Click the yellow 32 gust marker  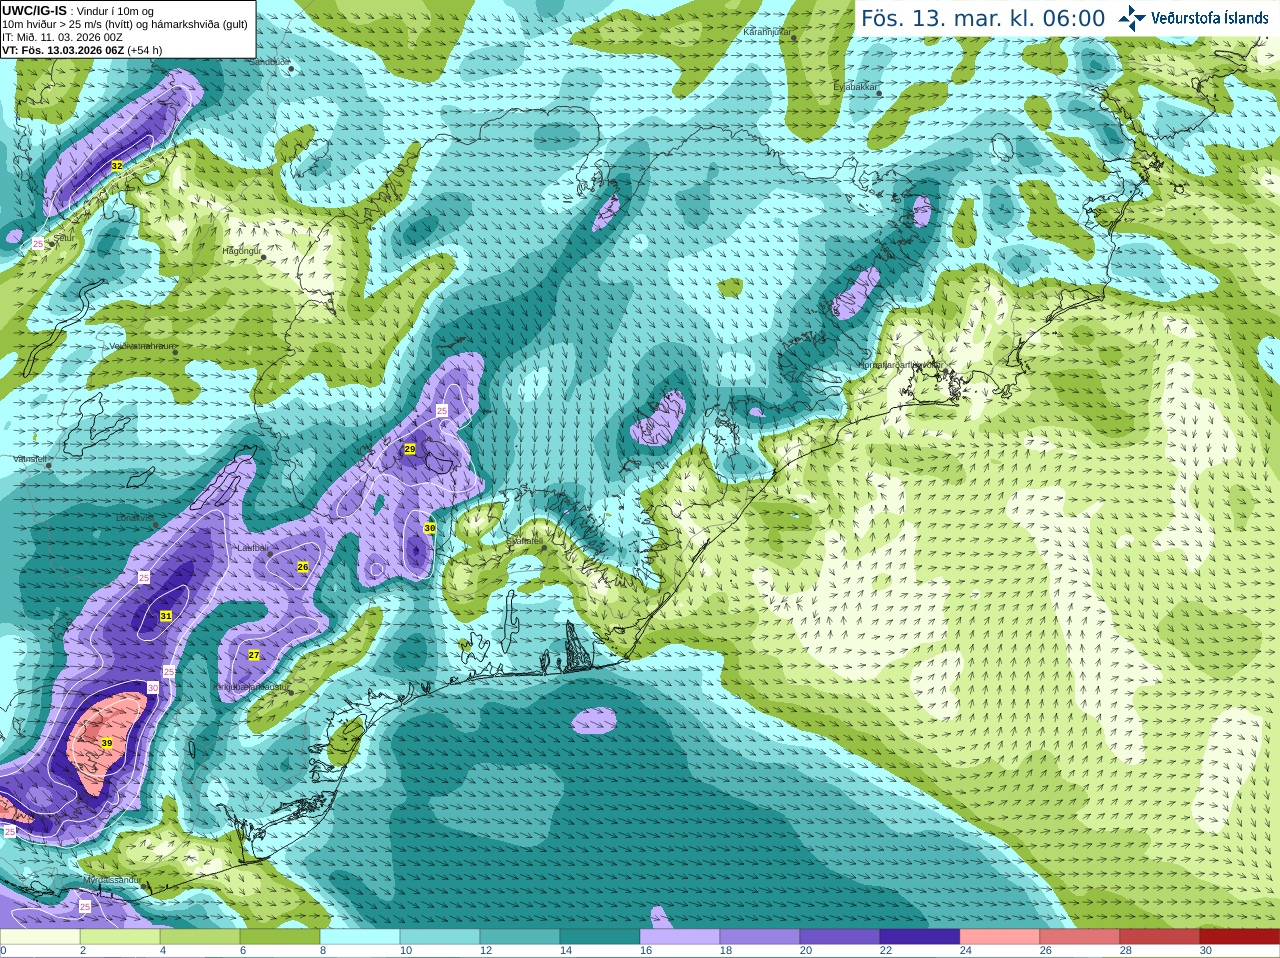pos(117,166)
